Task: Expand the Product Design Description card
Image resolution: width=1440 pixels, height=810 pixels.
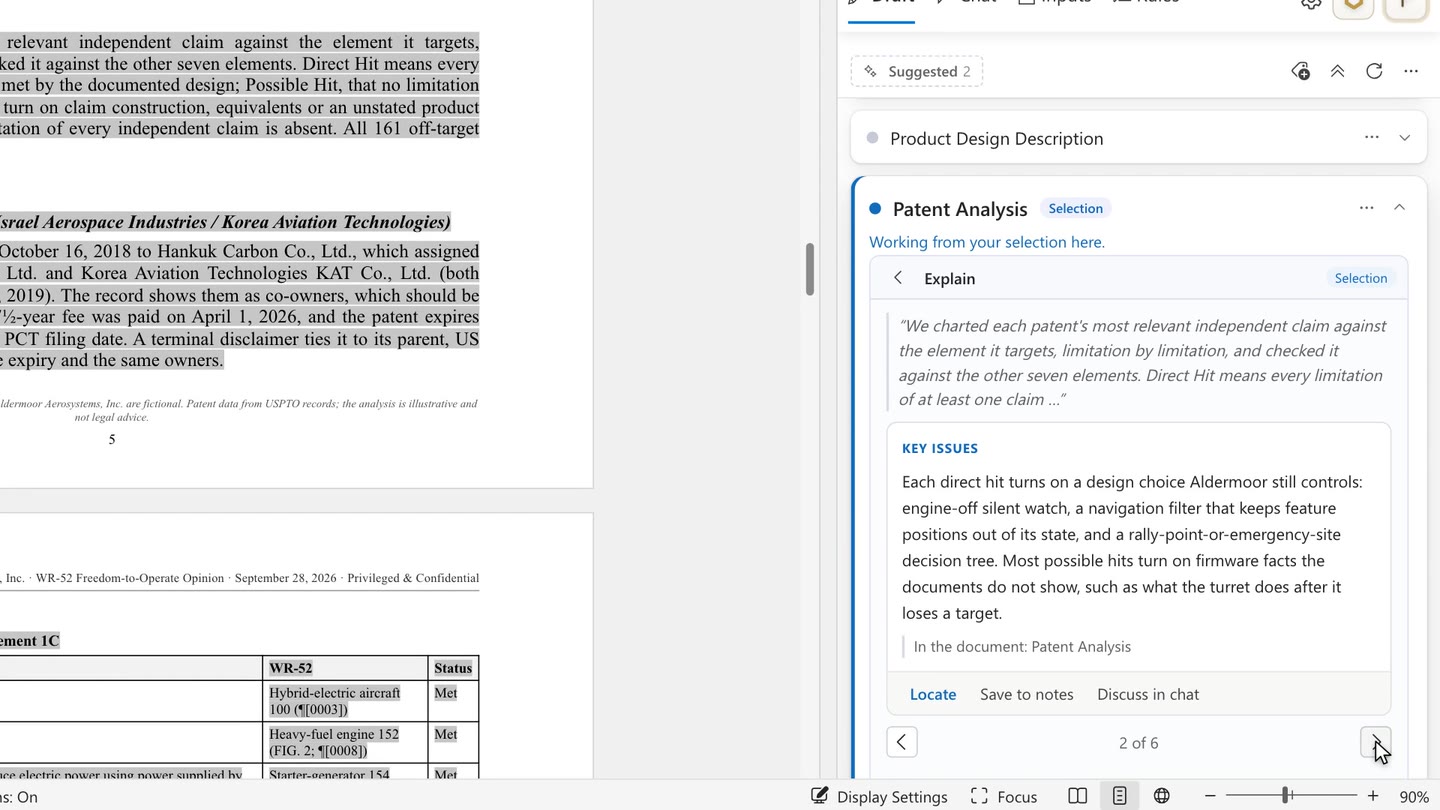Action: pyautogui.click(x=1405, y=138)
